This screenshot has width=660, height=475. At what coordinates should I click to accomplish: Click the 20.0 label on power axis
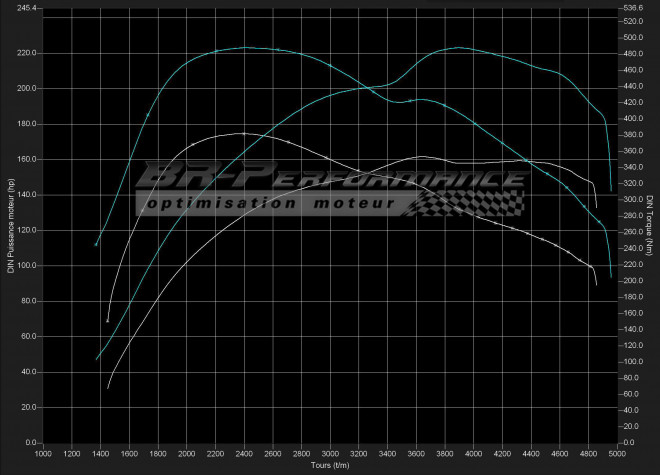click(x=28, y=408)
